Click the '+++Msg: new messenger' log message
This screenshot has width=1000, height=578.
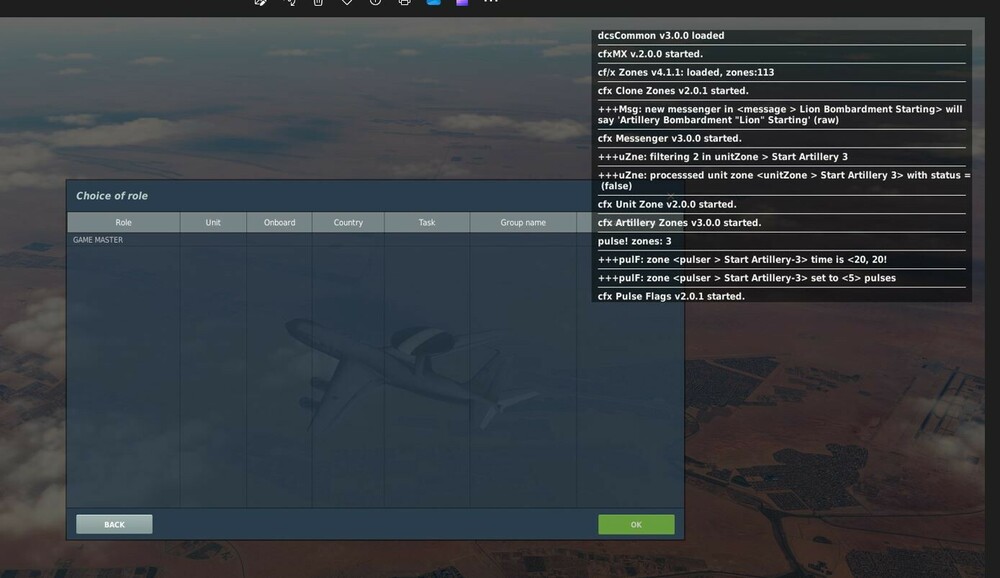click(x=780, y=114)
